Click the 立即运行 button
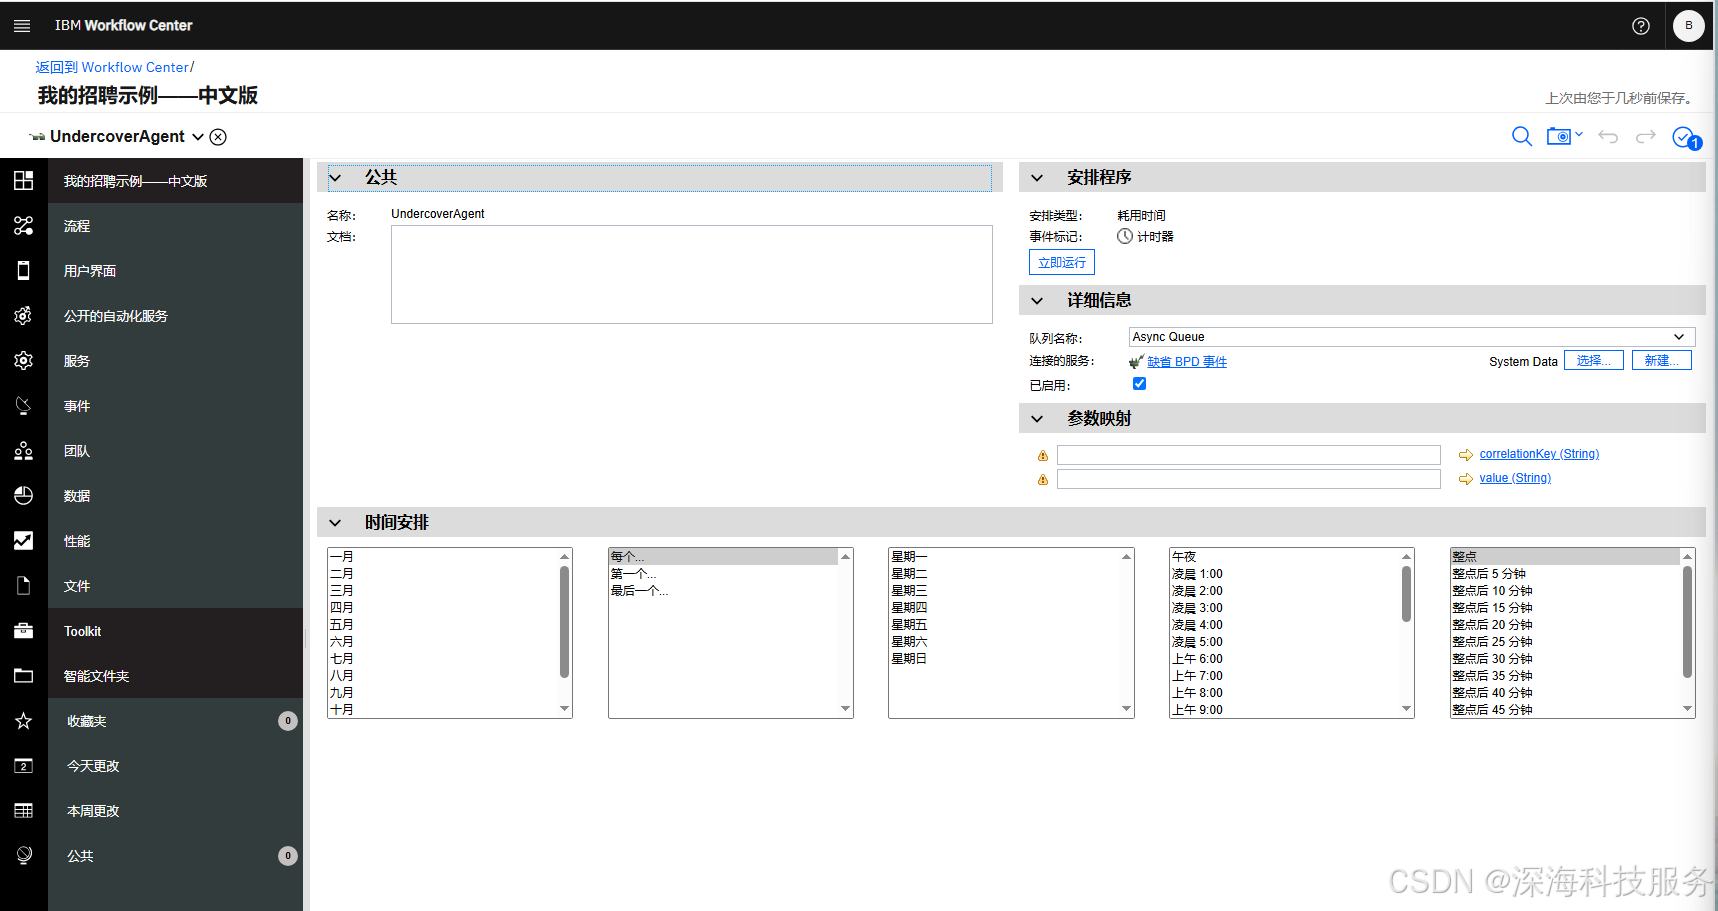 (x=1062, y=262)
